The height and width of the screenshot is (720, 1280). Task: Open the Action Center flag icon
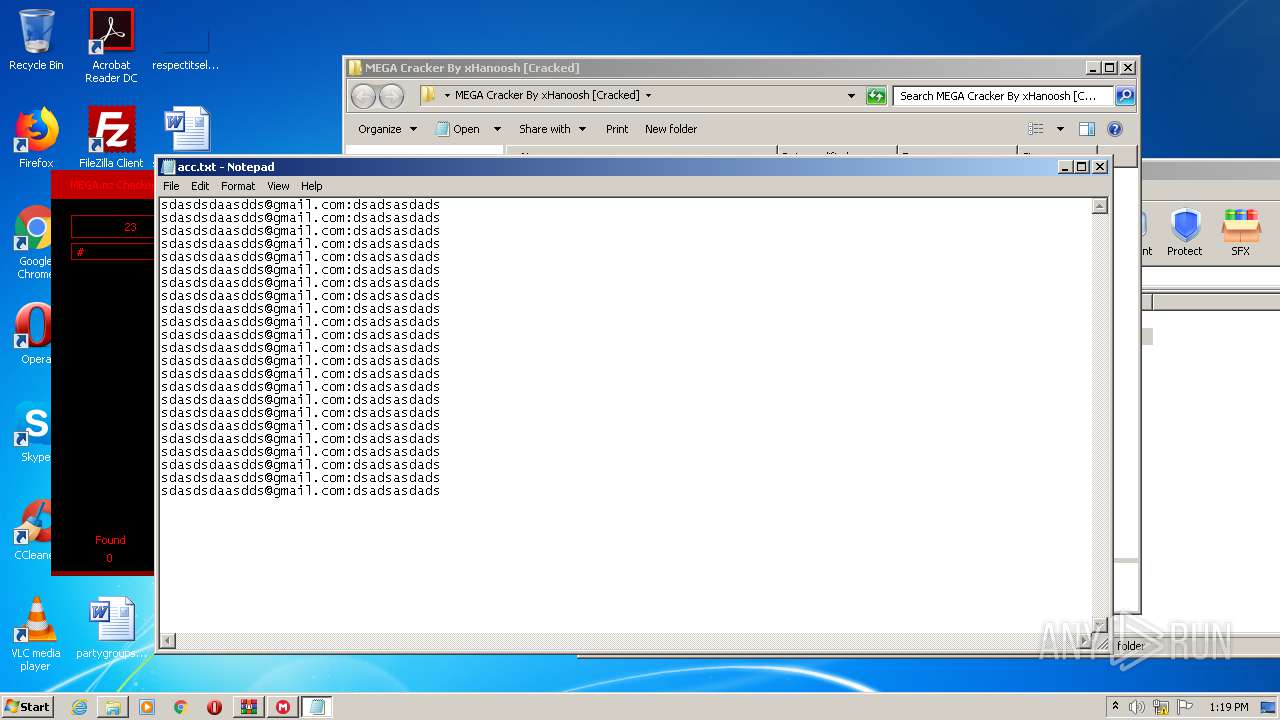[x=1185, y=707]
